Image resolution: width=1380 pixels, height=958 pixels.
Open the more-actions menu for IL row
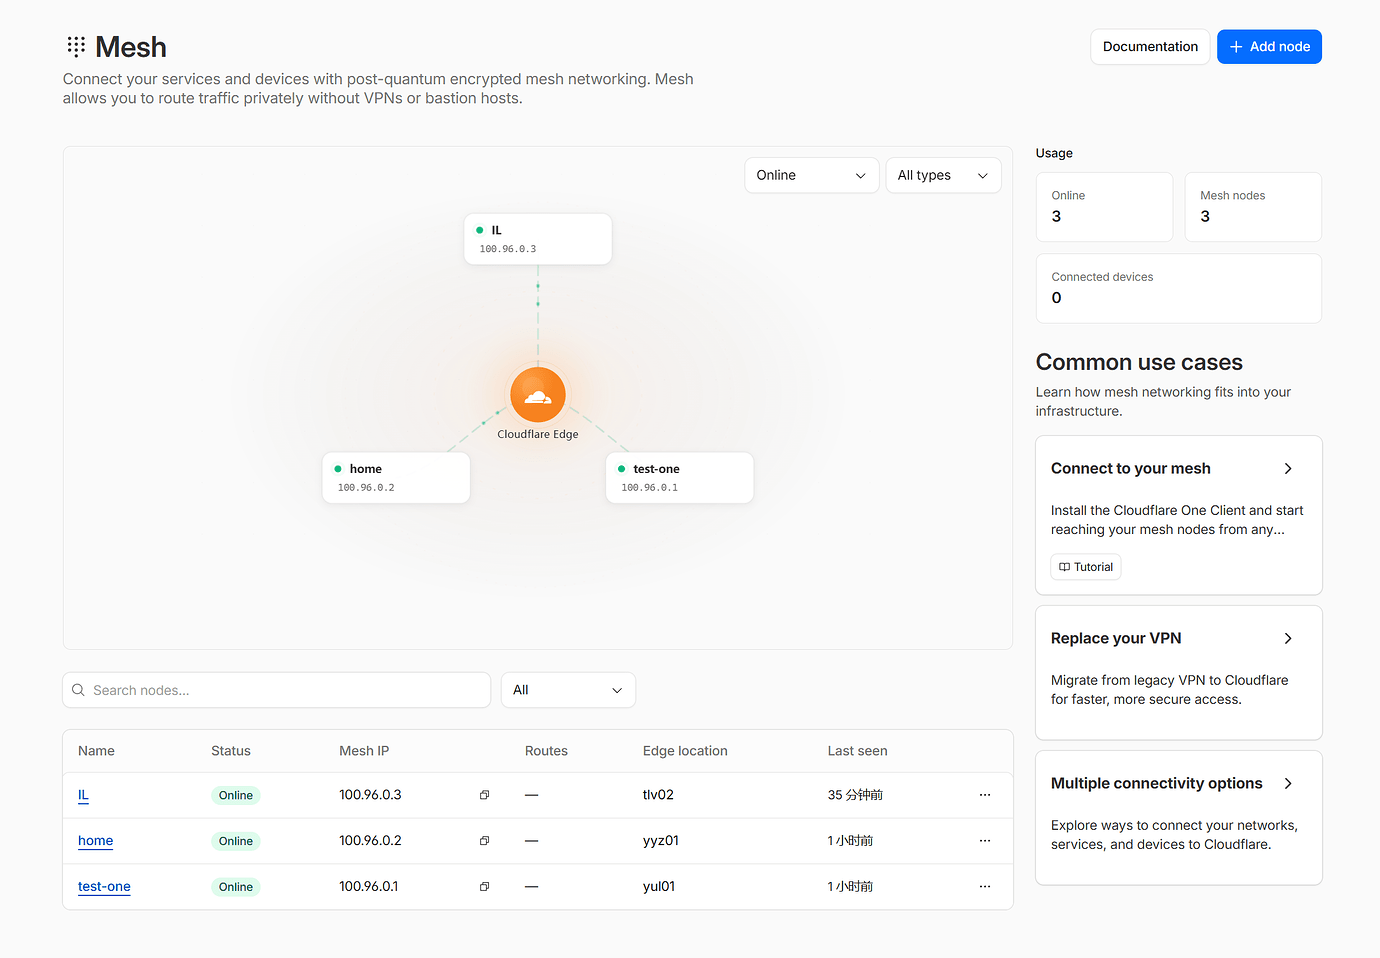[x=985, y=795]
